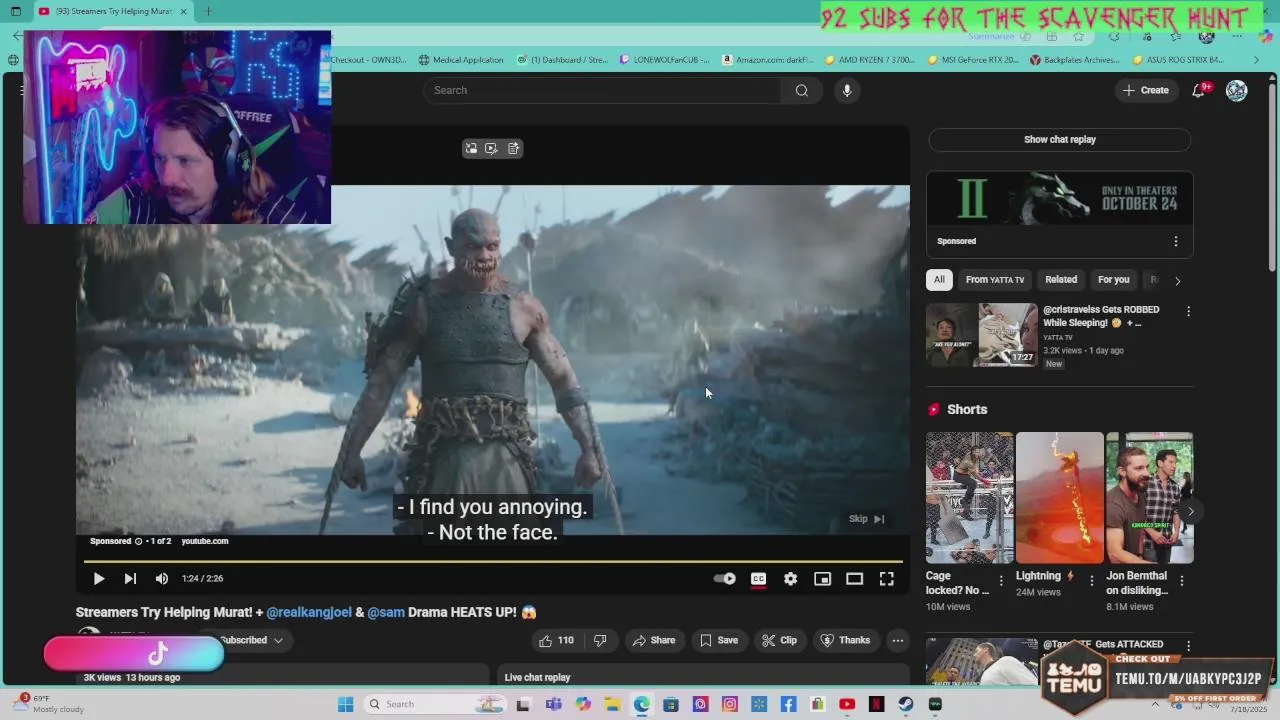Open Amazon.com bookmark

pos(767,60)
